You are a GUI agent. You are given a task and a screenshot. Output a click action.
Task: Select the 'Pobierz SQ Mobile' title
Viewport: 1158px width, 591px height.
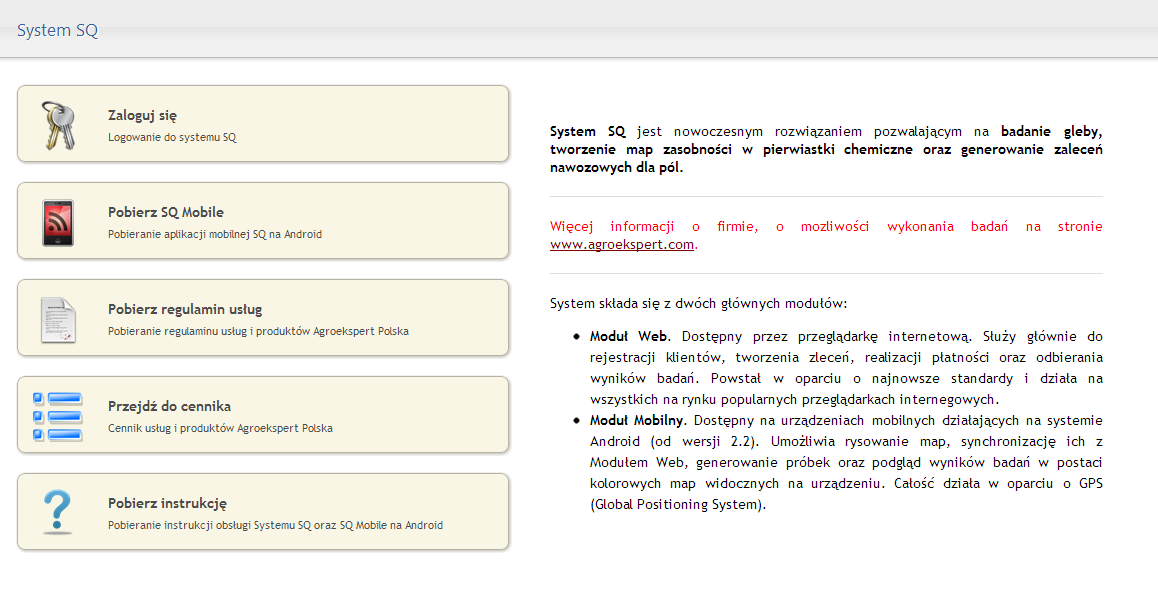coord(165,212)
